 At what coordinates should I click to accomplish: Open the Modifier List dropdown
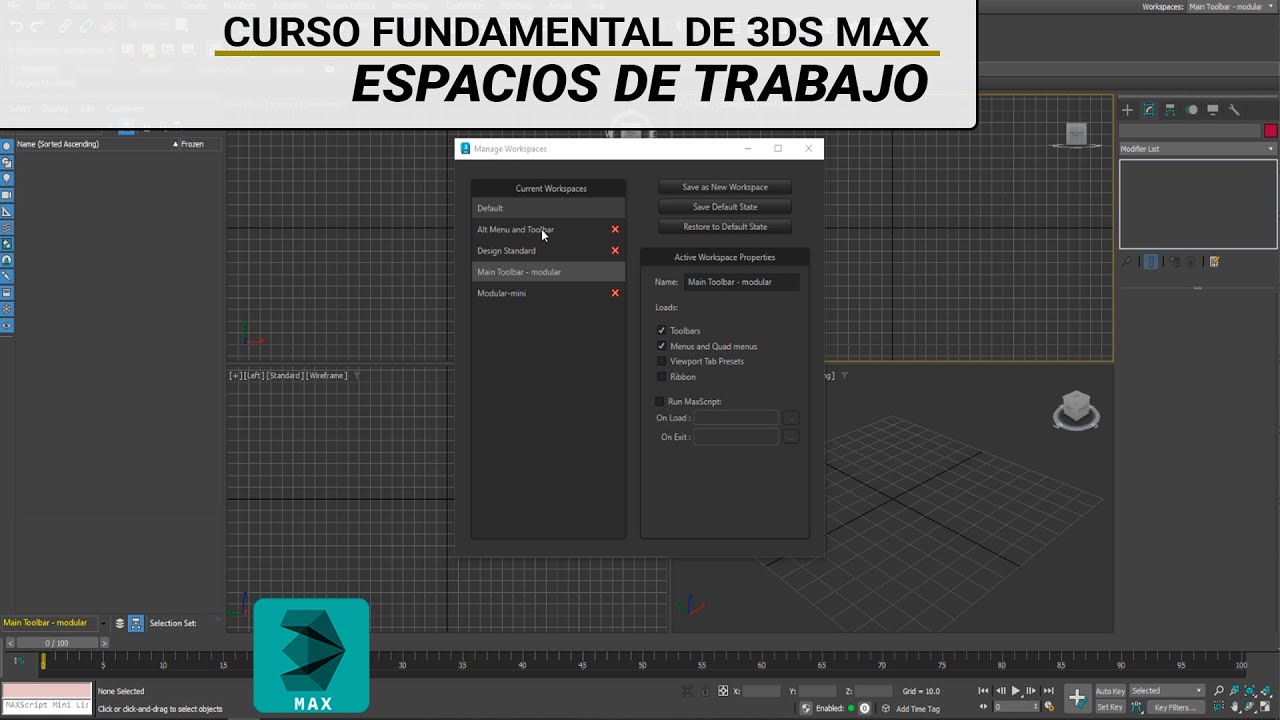click(x=1198, y=149)
